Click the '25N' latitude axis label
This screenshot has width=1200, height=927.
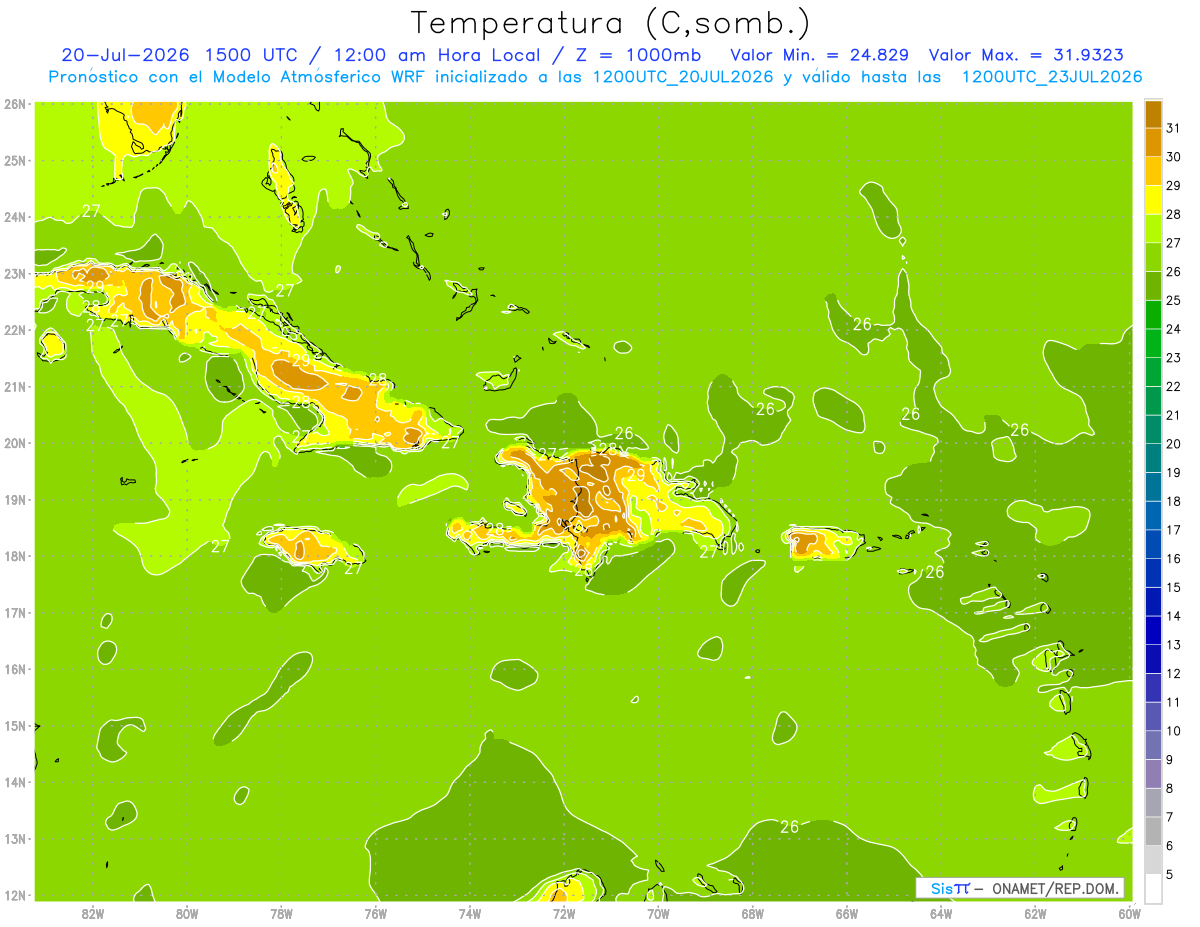tap(15, 161)
